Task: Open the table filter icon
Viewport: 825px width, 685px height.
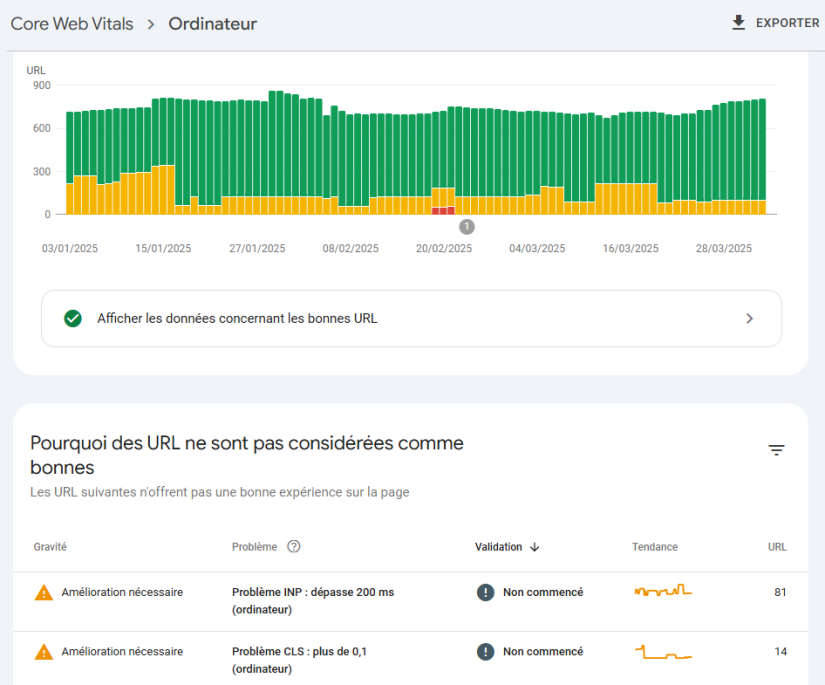Action: [776, 450]
